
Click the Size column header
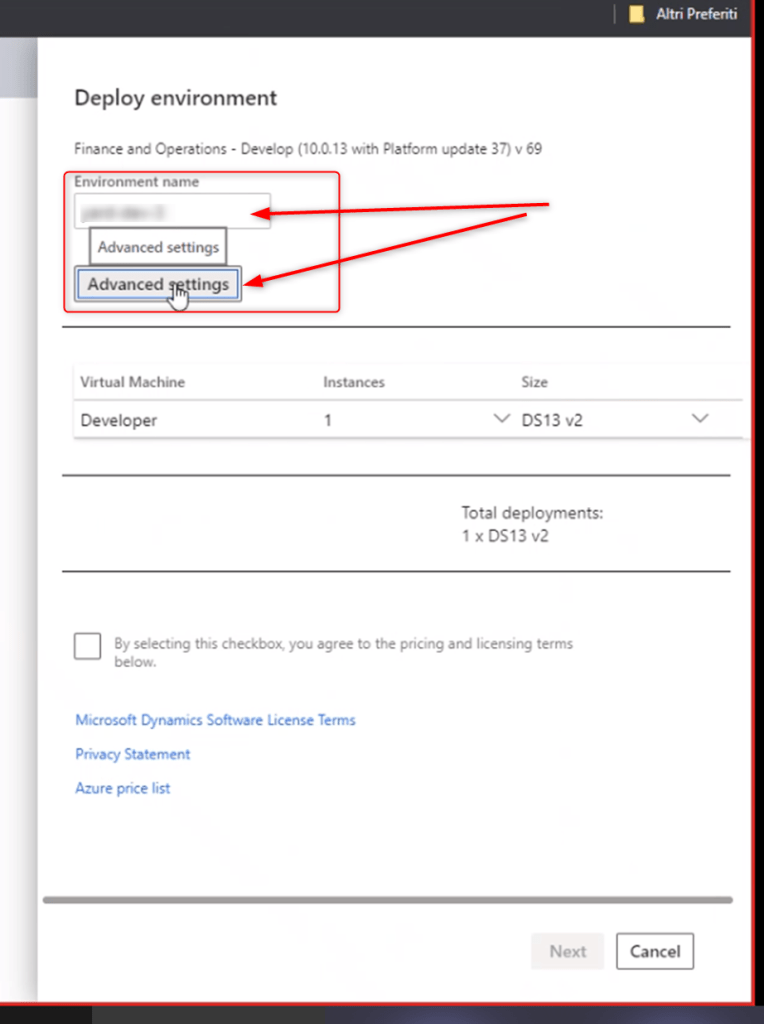(x=534, y=382)
